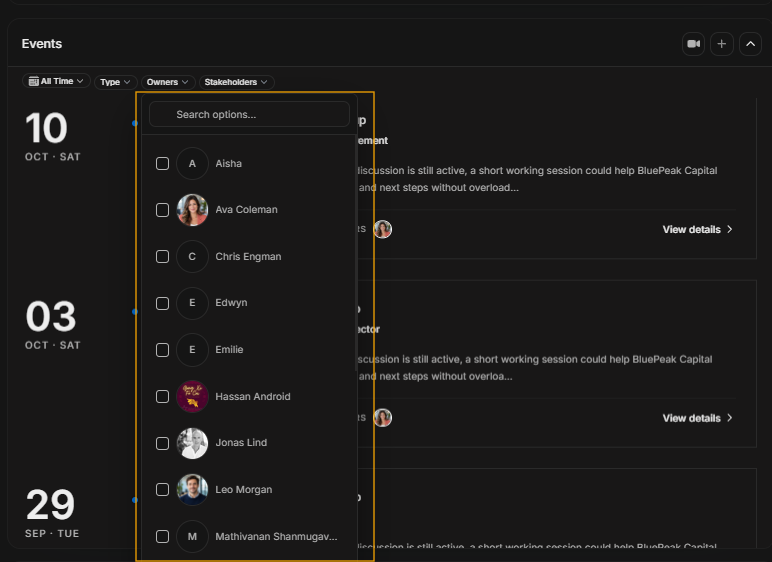Image resolution: width=772 pixels, height=562 pixels.
Task: Click the calendar icon in All Time filter
Action: 33,81
